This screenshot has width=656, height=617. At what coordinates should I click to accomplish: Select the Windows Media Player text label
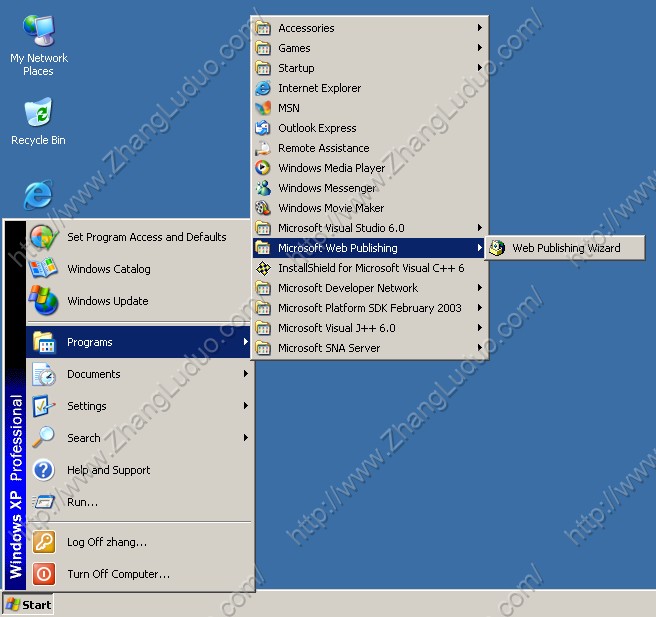332,168
